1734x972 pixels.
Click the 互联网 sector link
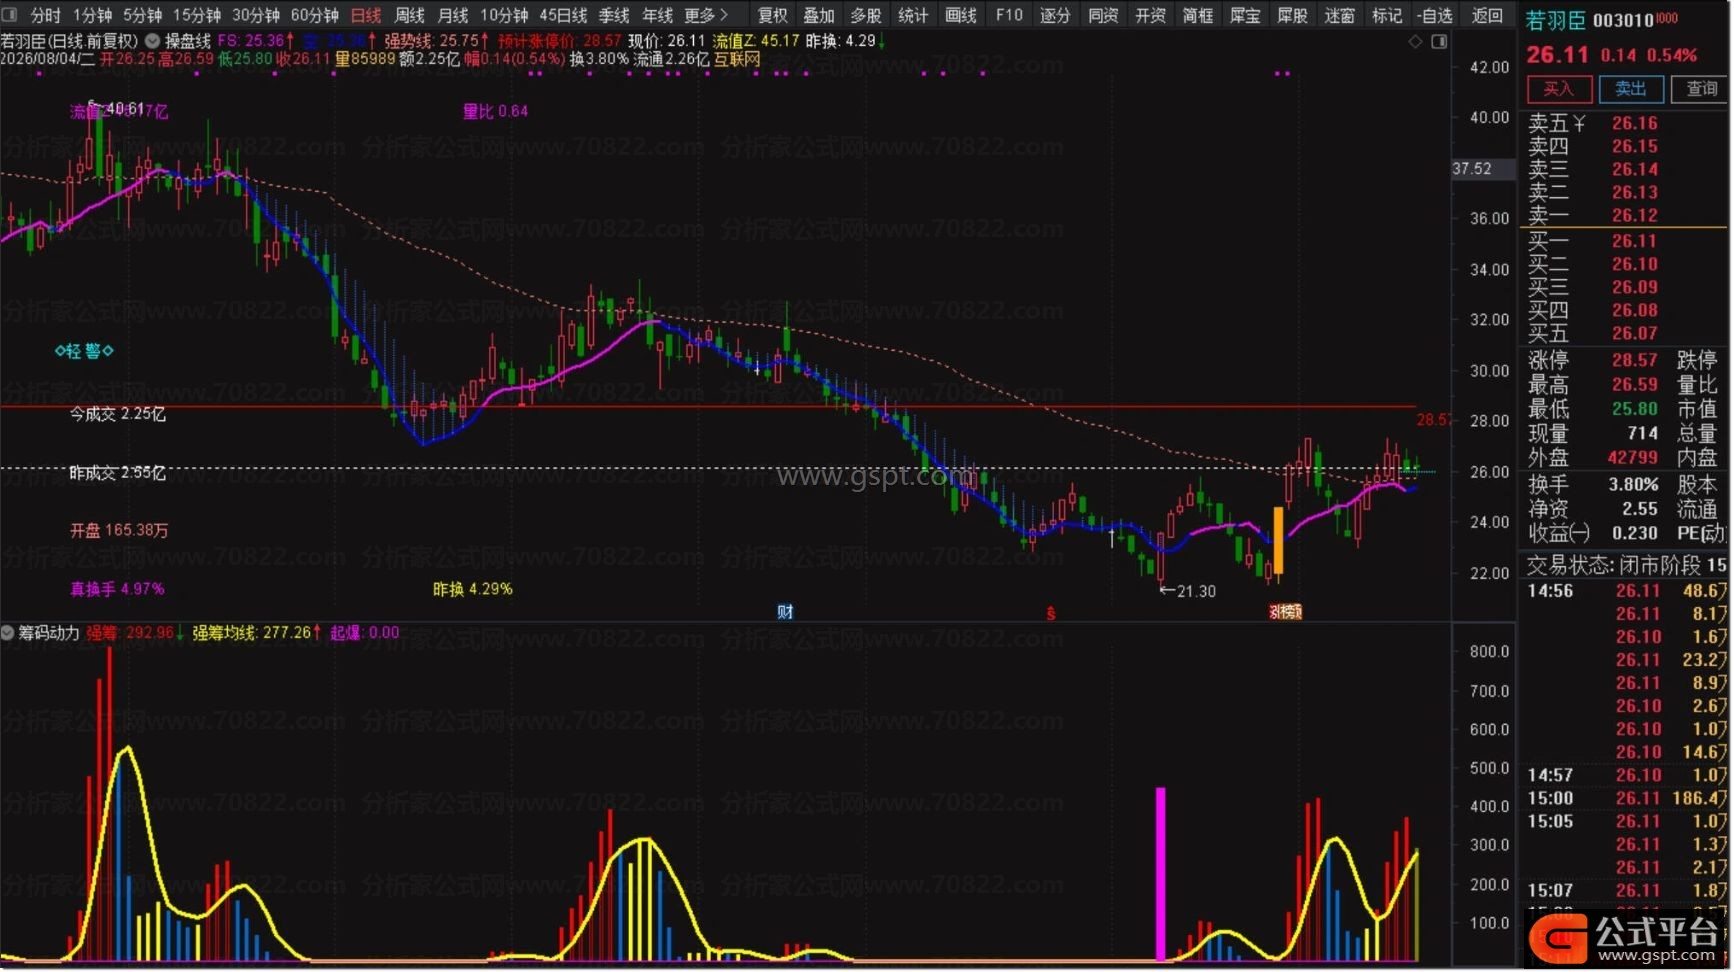737,59
